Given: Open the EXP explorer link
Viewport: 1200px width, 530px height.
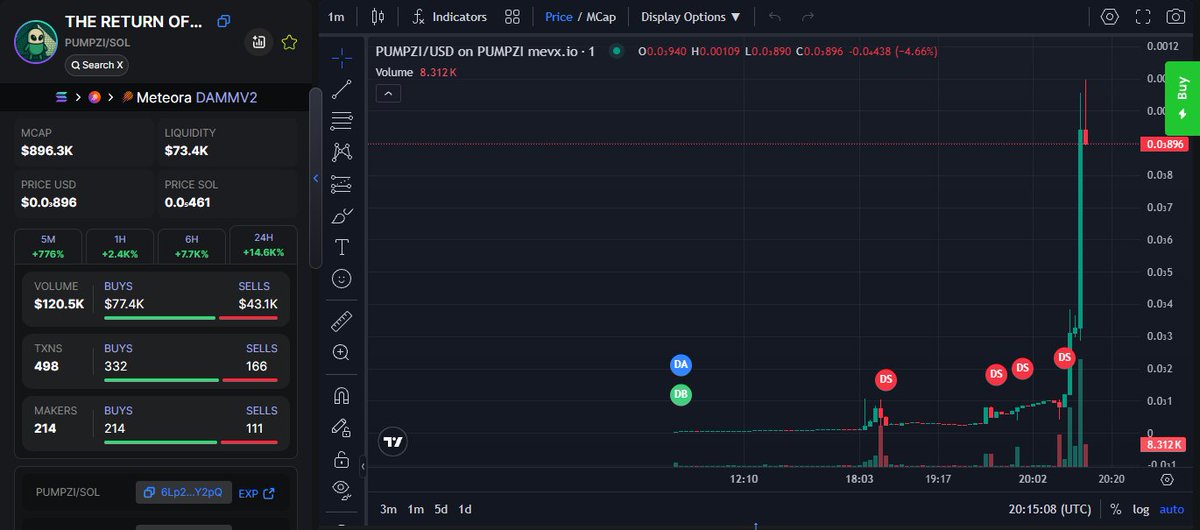Looking at the screenshot, I should [256, 493].
